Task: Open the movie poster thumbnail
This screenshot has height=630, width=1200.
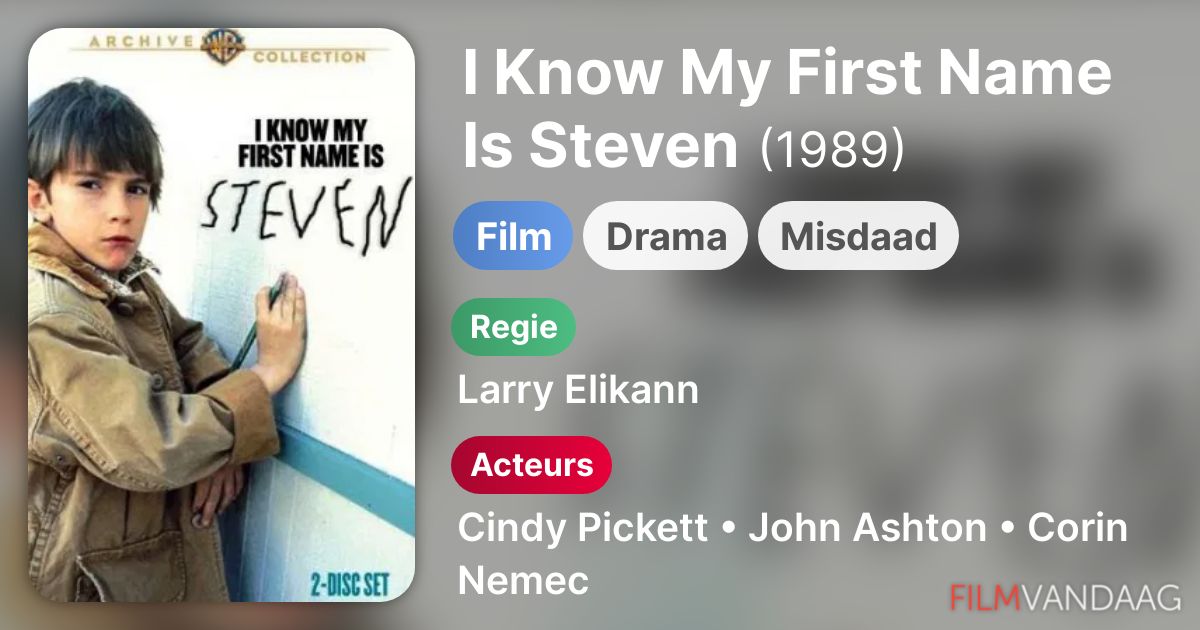Action: coord(222,315)
